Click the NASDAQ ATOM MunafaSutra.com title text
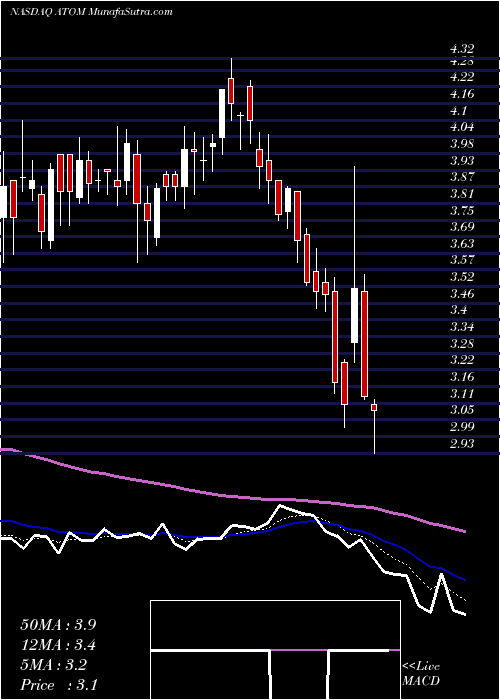500x700 pixels. tap(91, 12)
